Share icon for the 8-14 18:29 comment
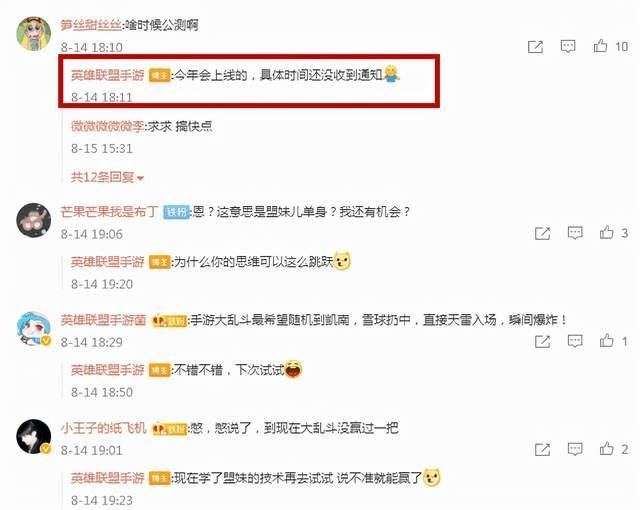The width and height of the screenshot is (640, 510). coord(542,341)
